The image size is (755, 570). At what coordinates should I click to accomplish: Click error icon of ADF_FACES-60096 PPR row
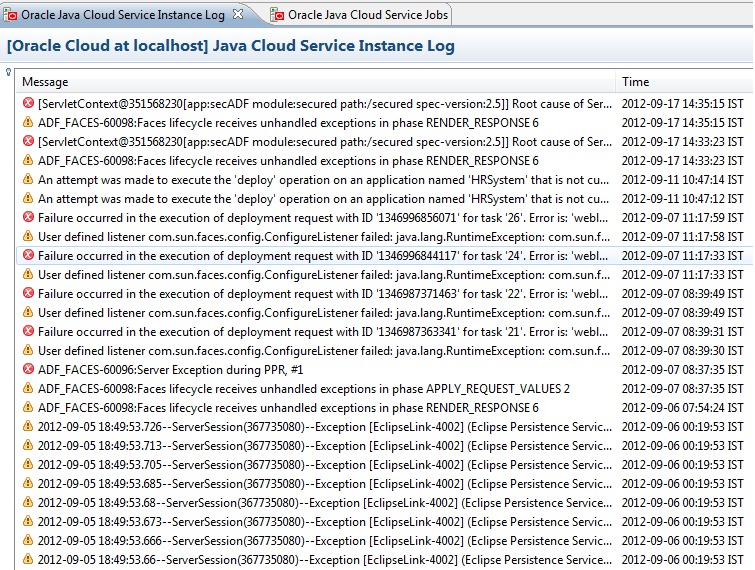[x=28, y=369]
